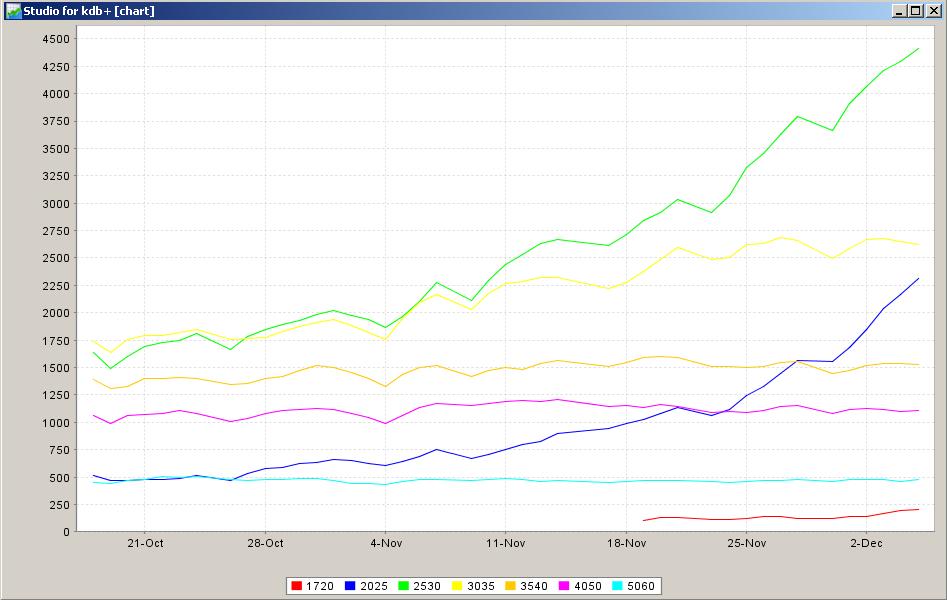The width and height of the screenshot is (947, 600).
Task: Click the 3000 value axis label
Action: (x=56, y=204)
